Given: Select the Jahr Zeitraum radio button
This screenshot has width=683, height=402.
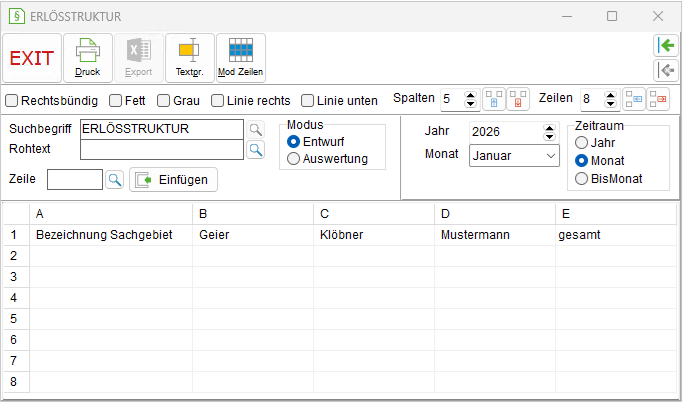Looking at the screenshot, I should tap(582, 142).
